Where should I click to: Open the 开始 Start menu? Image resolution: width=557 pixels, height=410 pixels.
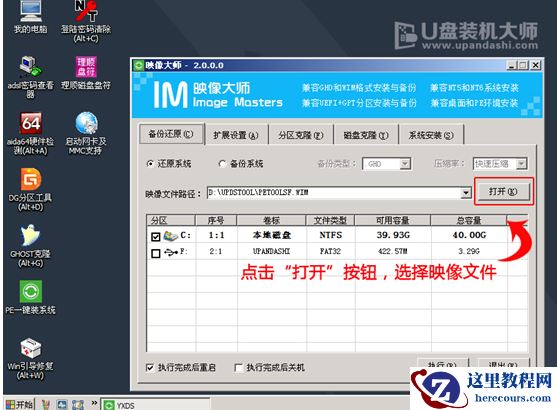19,405
